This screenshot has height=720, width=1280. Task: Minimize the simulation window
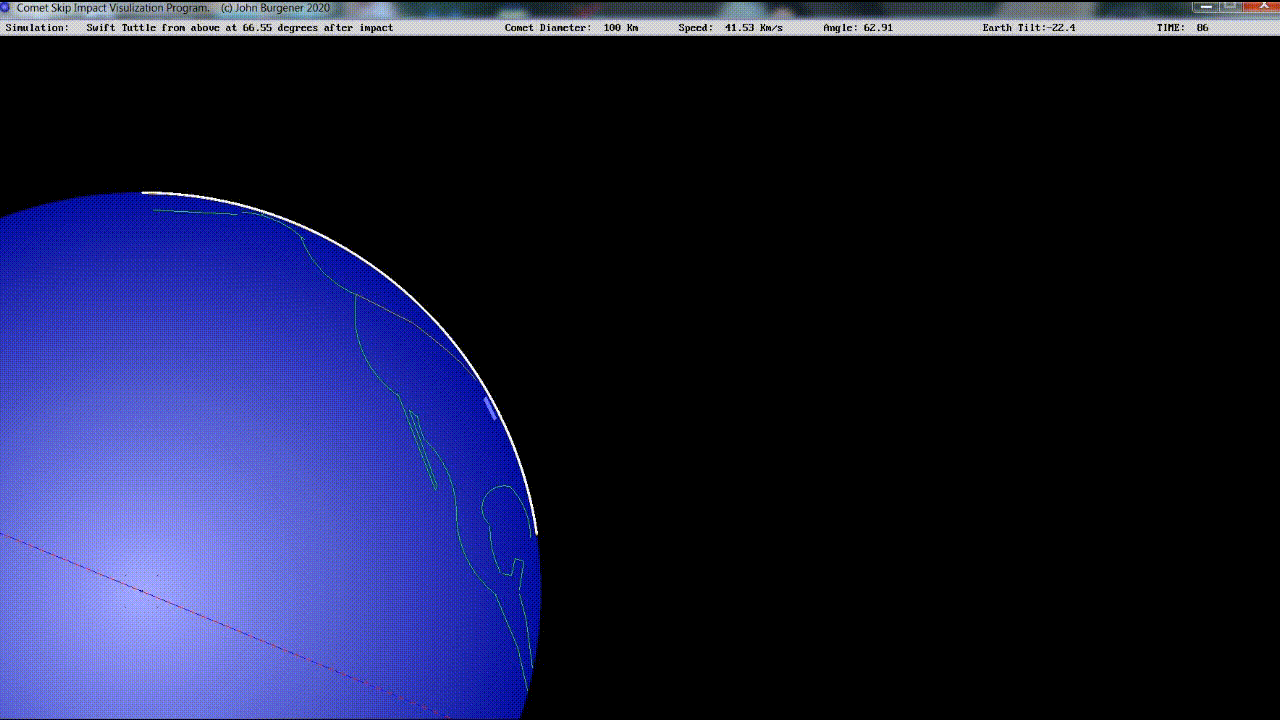coord(1204,6)
